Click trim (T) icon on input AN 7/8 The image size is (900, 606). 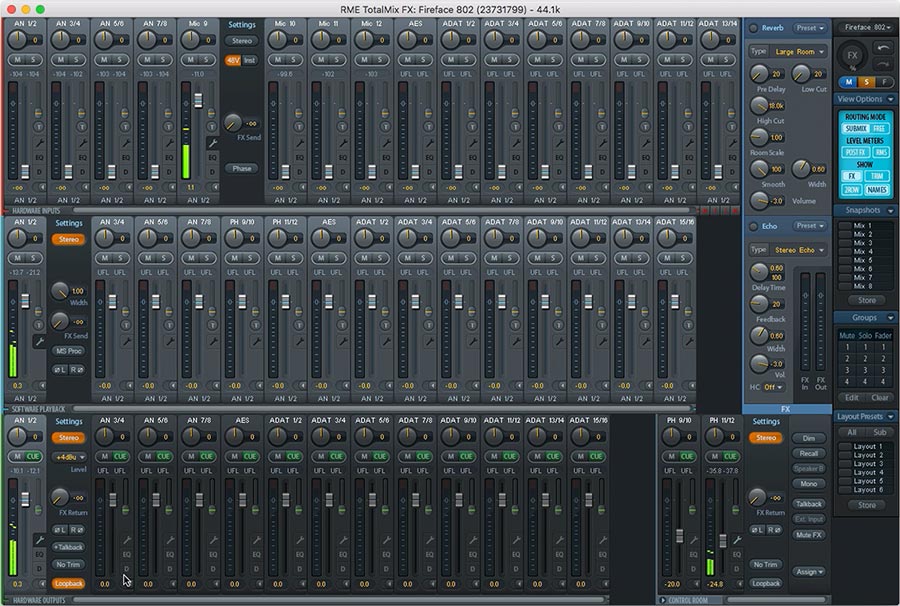[169, 126]
